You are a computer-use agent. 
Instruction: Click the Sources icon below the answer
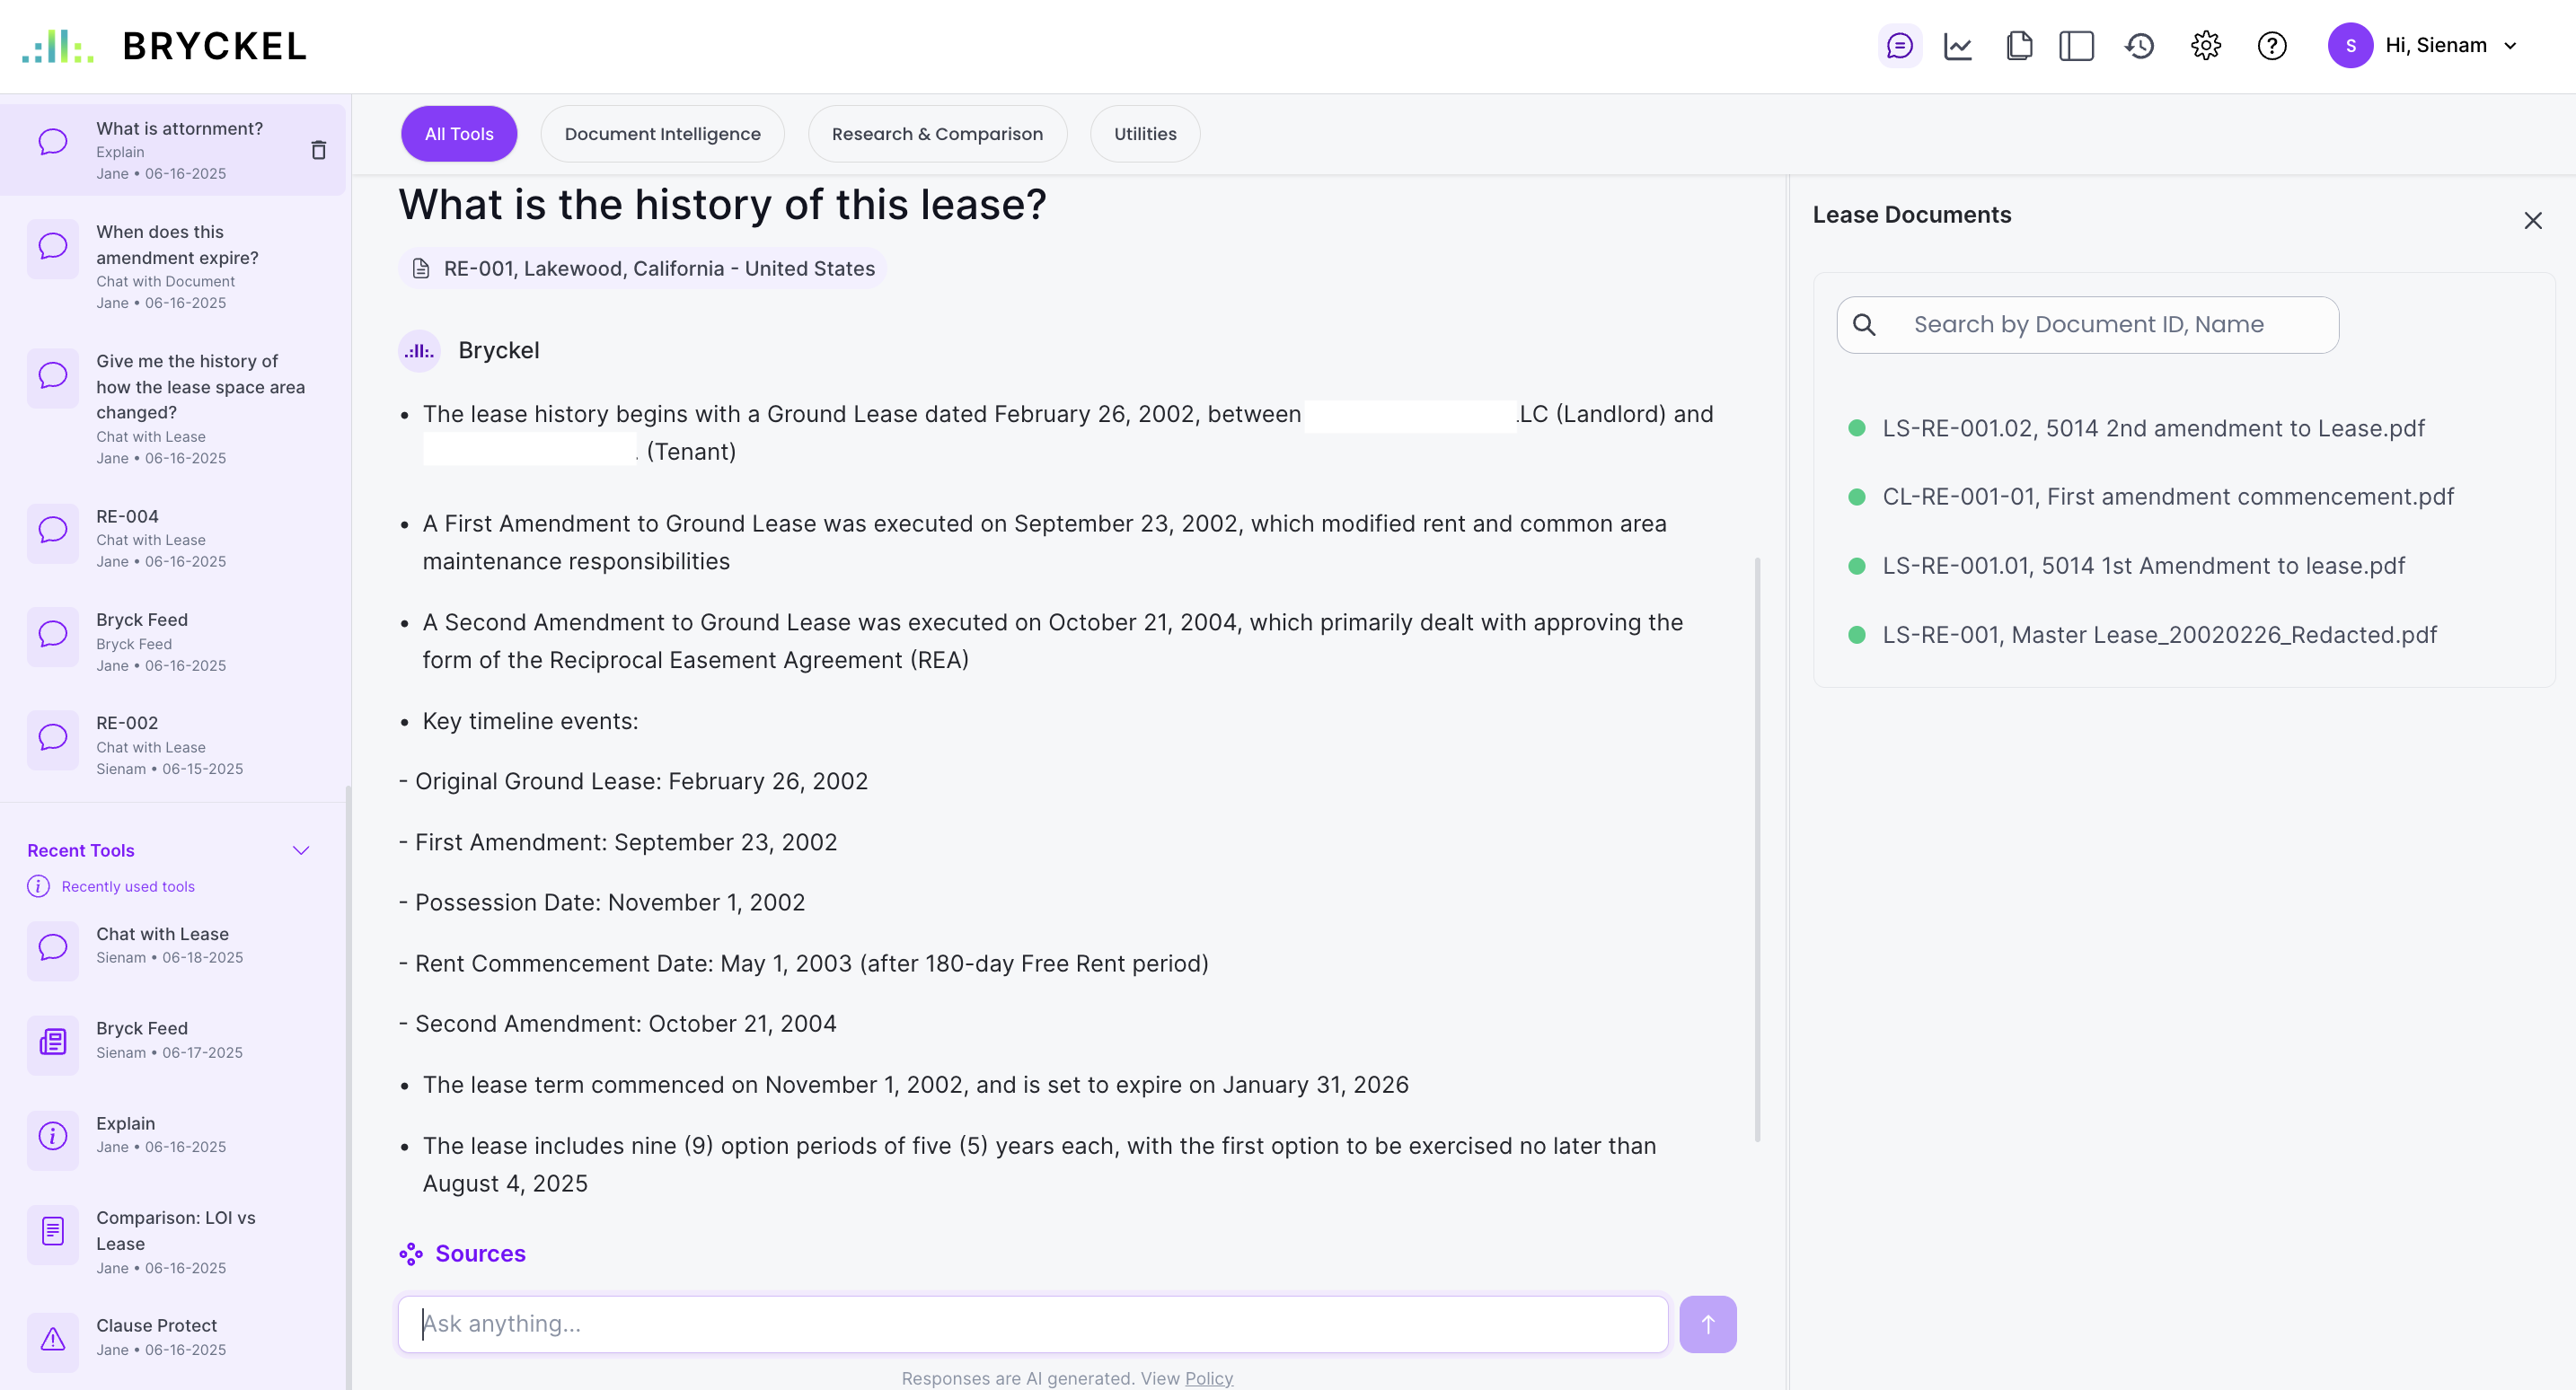point(412,1253)
